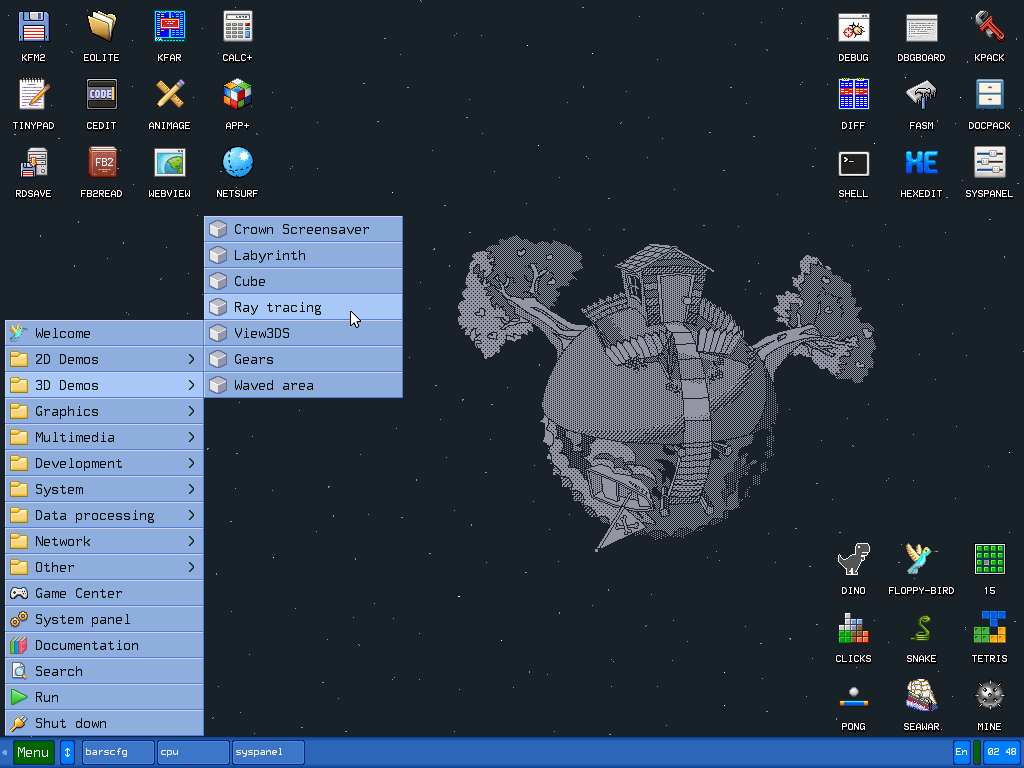Choose Crown Screensaver menu entry
1024x768 pixels.
(x=303, y=229)
